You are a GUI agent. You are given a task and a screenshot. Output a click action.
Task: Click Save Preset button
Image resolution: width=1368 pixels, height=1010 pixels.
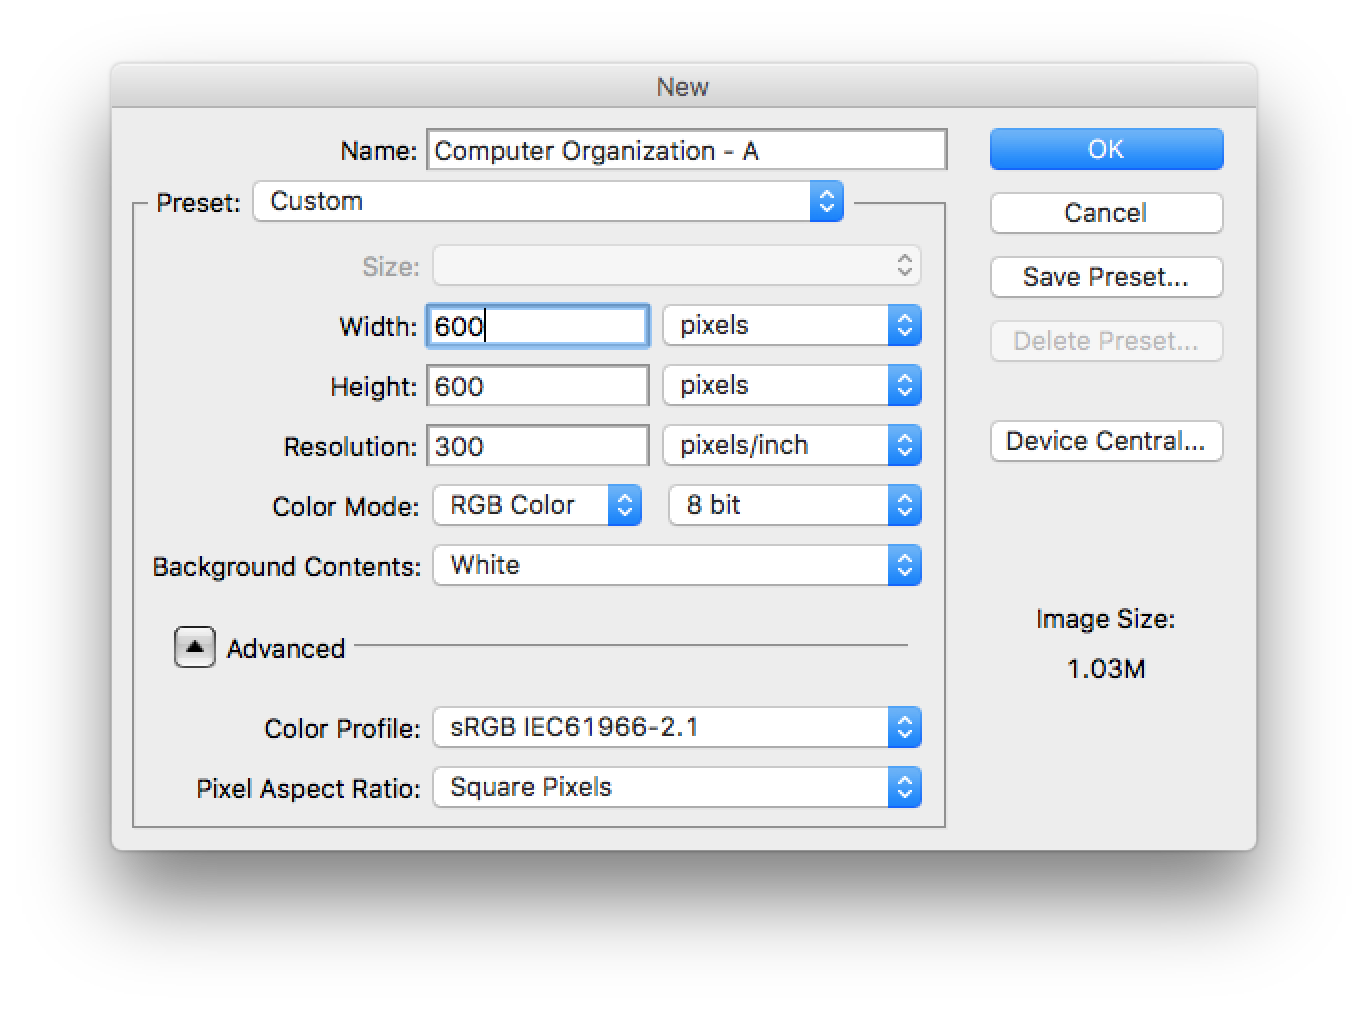pos(1106,277)
